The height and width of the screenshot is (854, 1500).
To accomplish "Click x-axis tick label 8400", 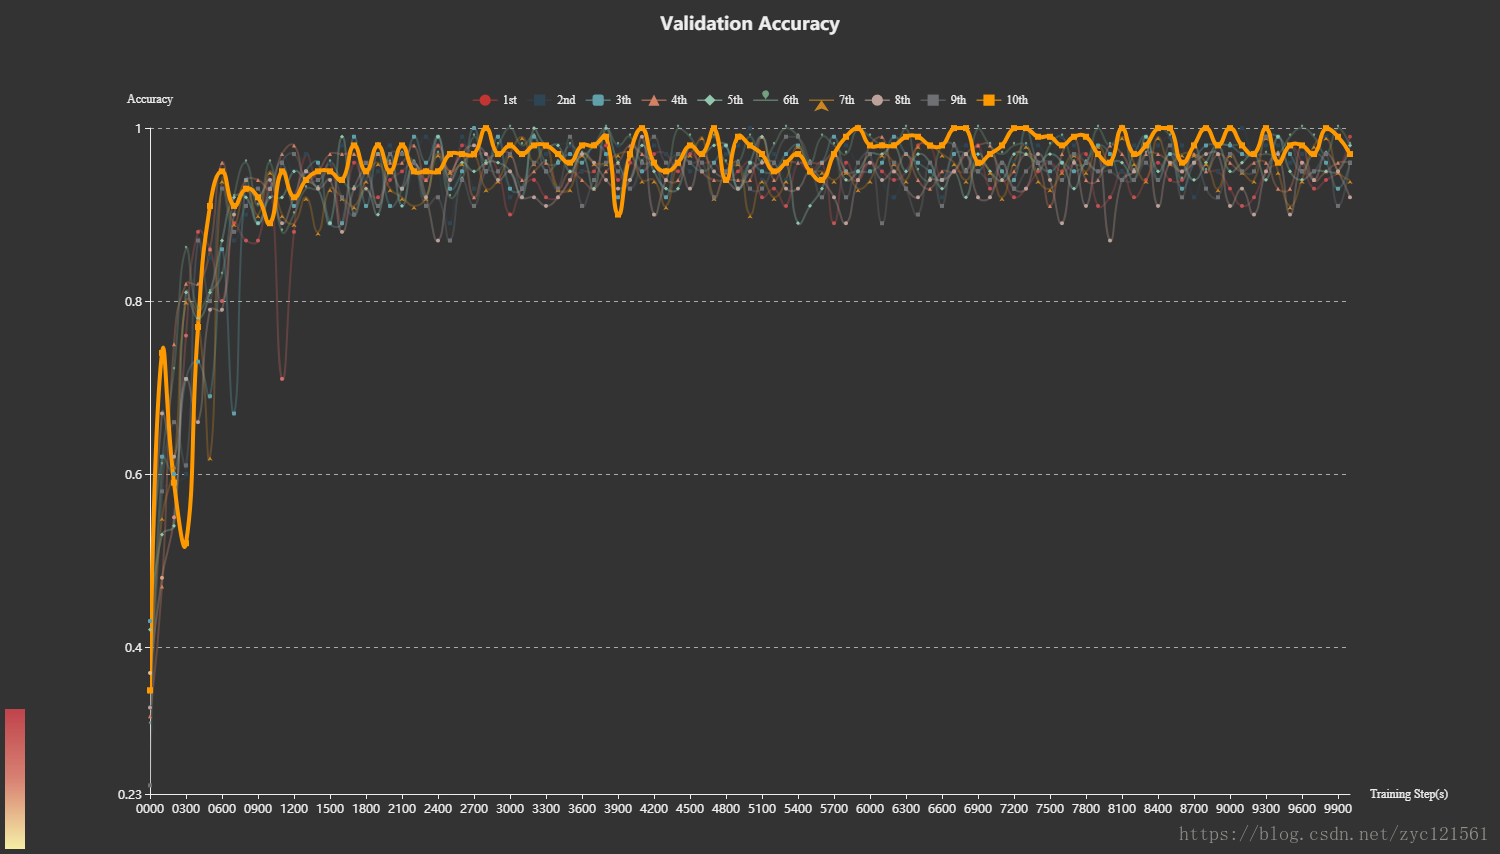I will coord(1158,809).
